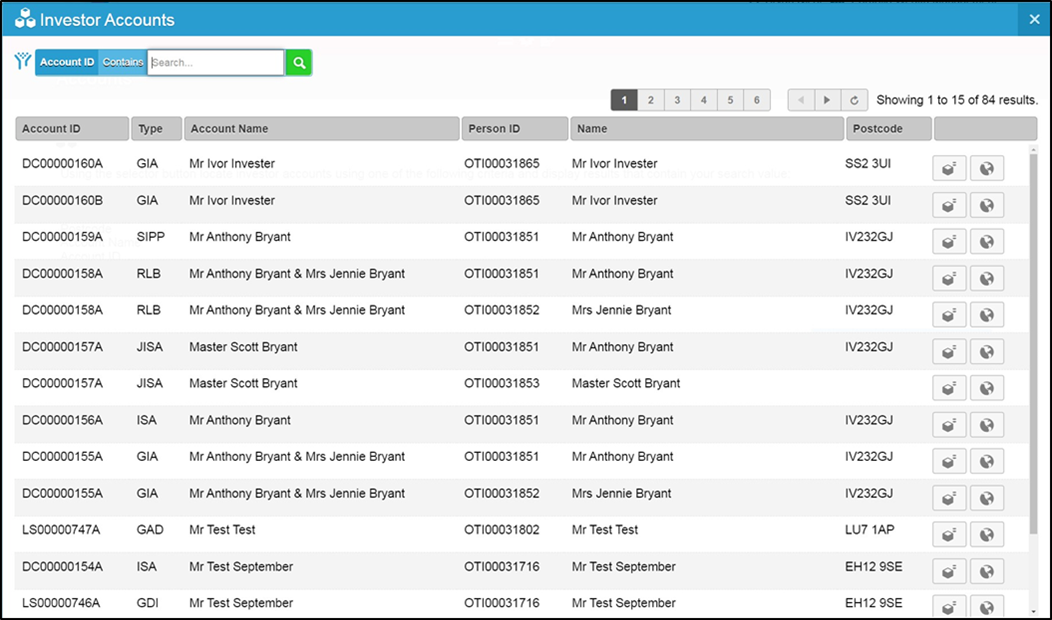
Task: Globe icon for RLB row with OTI00031852
Action: click(x=986, y=315)
